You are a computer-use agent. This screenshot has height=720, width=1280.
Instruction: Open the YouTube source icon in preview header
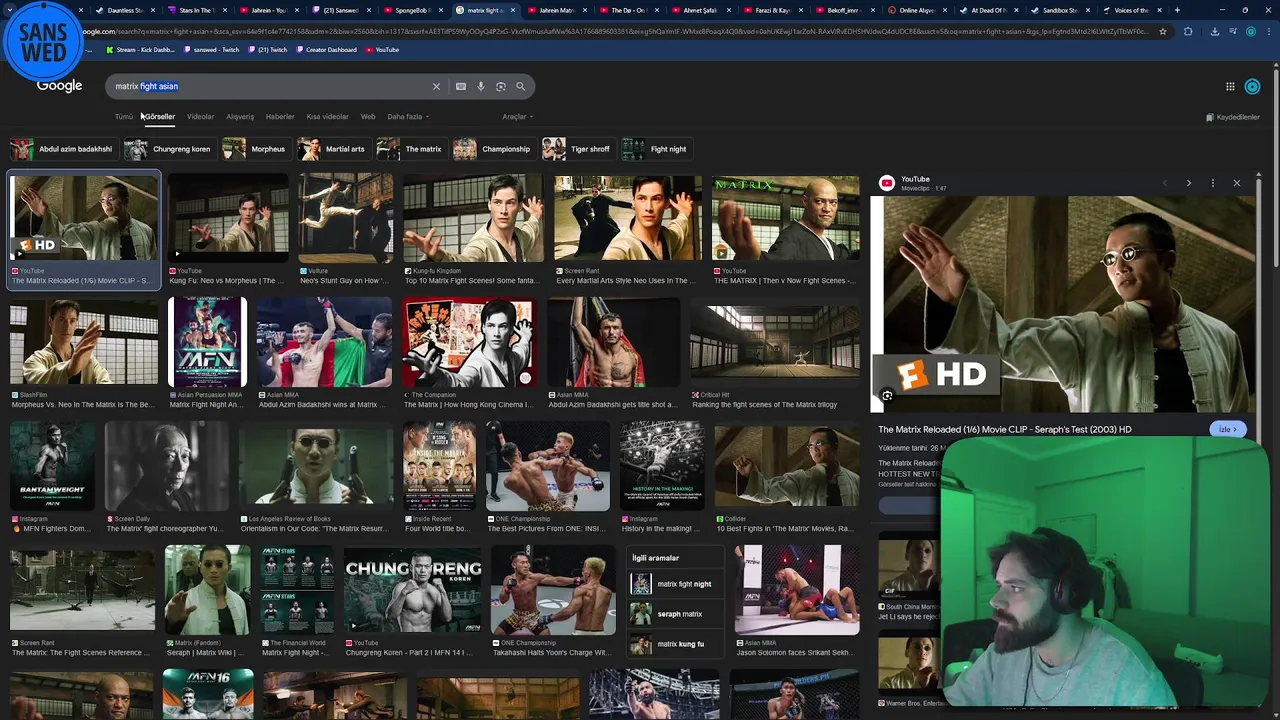(x=886, y=183)
